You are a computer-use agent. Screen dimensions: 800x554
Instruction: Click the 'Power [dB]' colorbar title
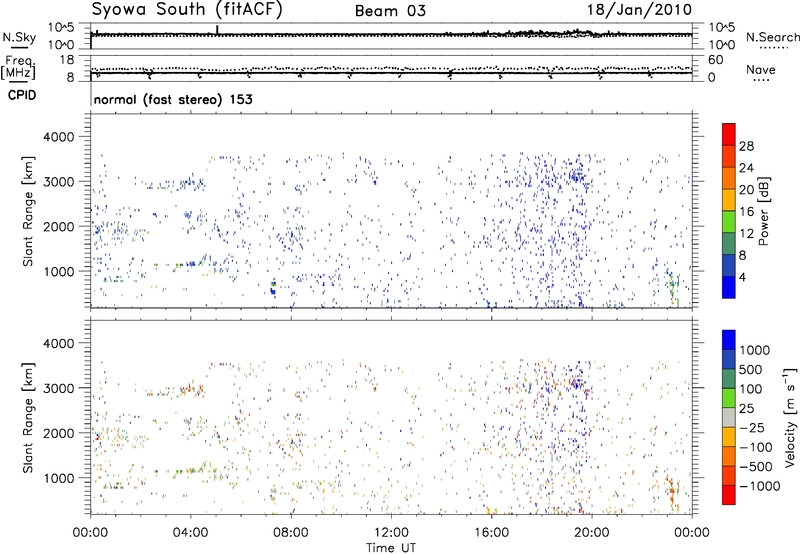pos(763,211)
